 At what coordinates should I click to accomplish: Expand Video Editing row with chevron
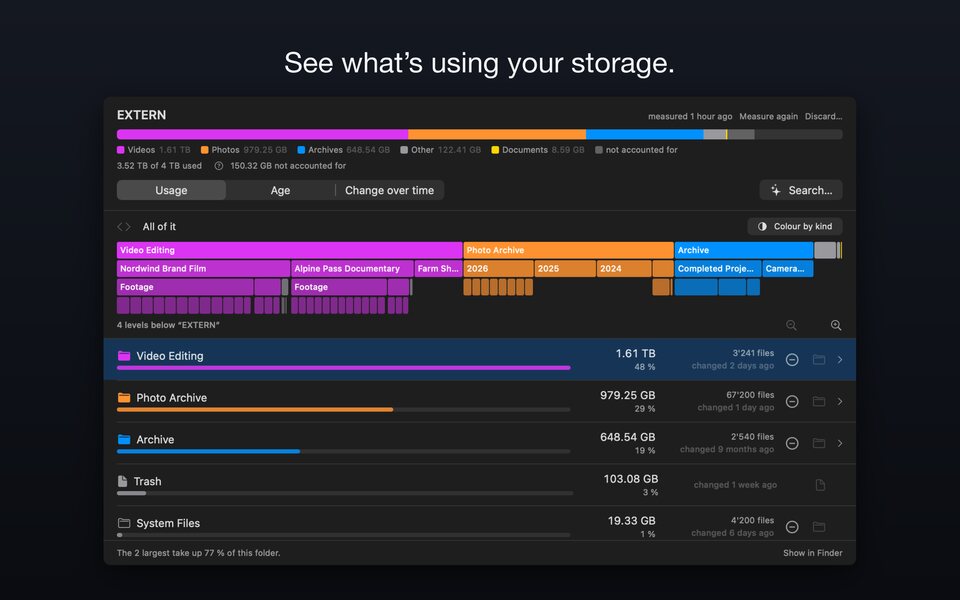840,359
